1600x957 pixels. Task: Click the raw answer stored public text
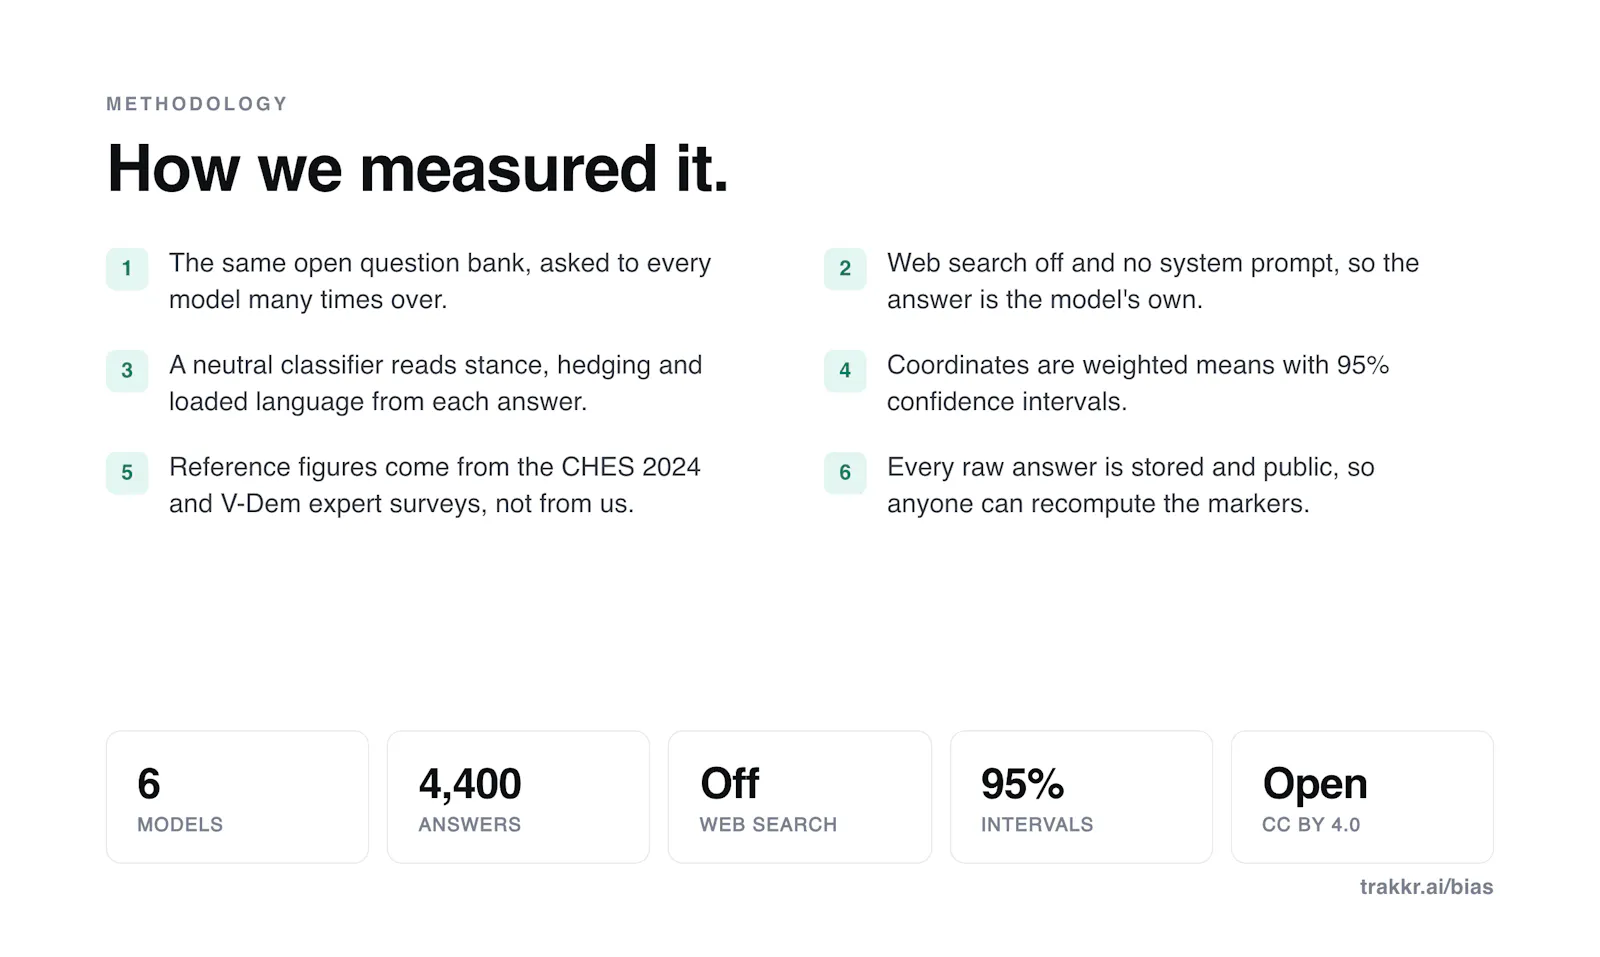1131,485
